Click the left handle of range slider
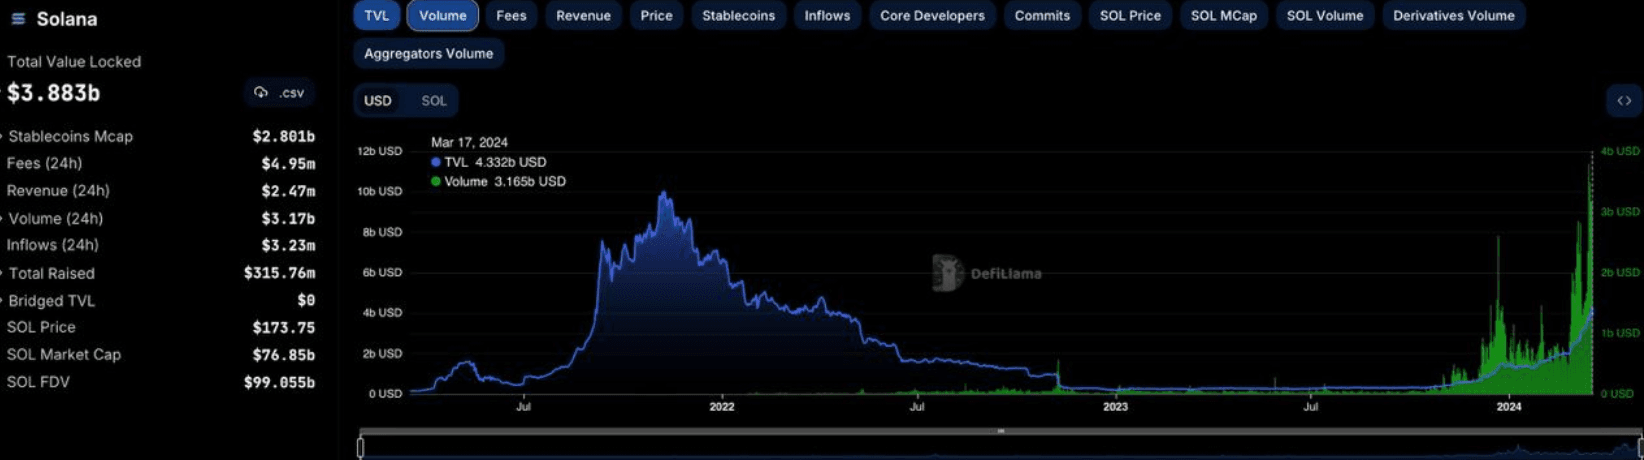Image resolution: width=1644 pixels, height=460 pixels. [361, 447]
